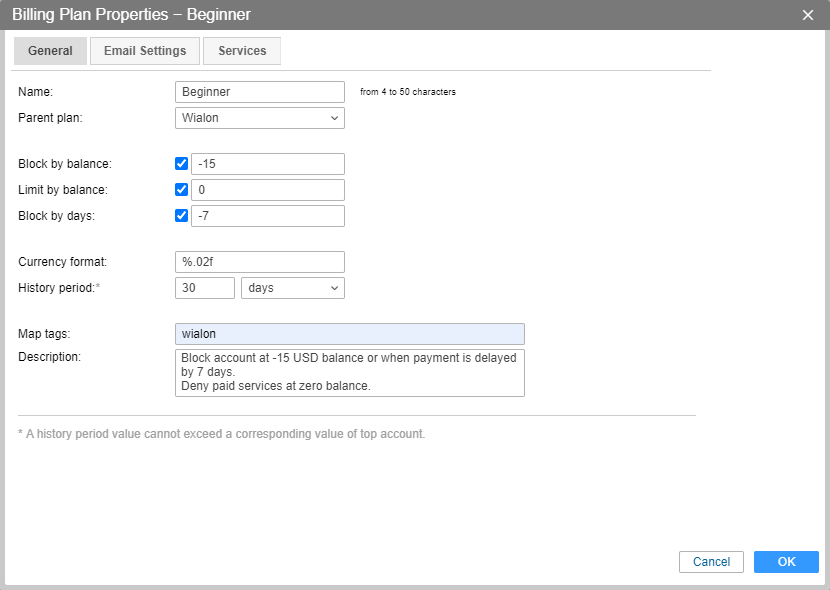
Task: Uncheck the Limit by balance checkbox
Action: click(x=181, y=190)
